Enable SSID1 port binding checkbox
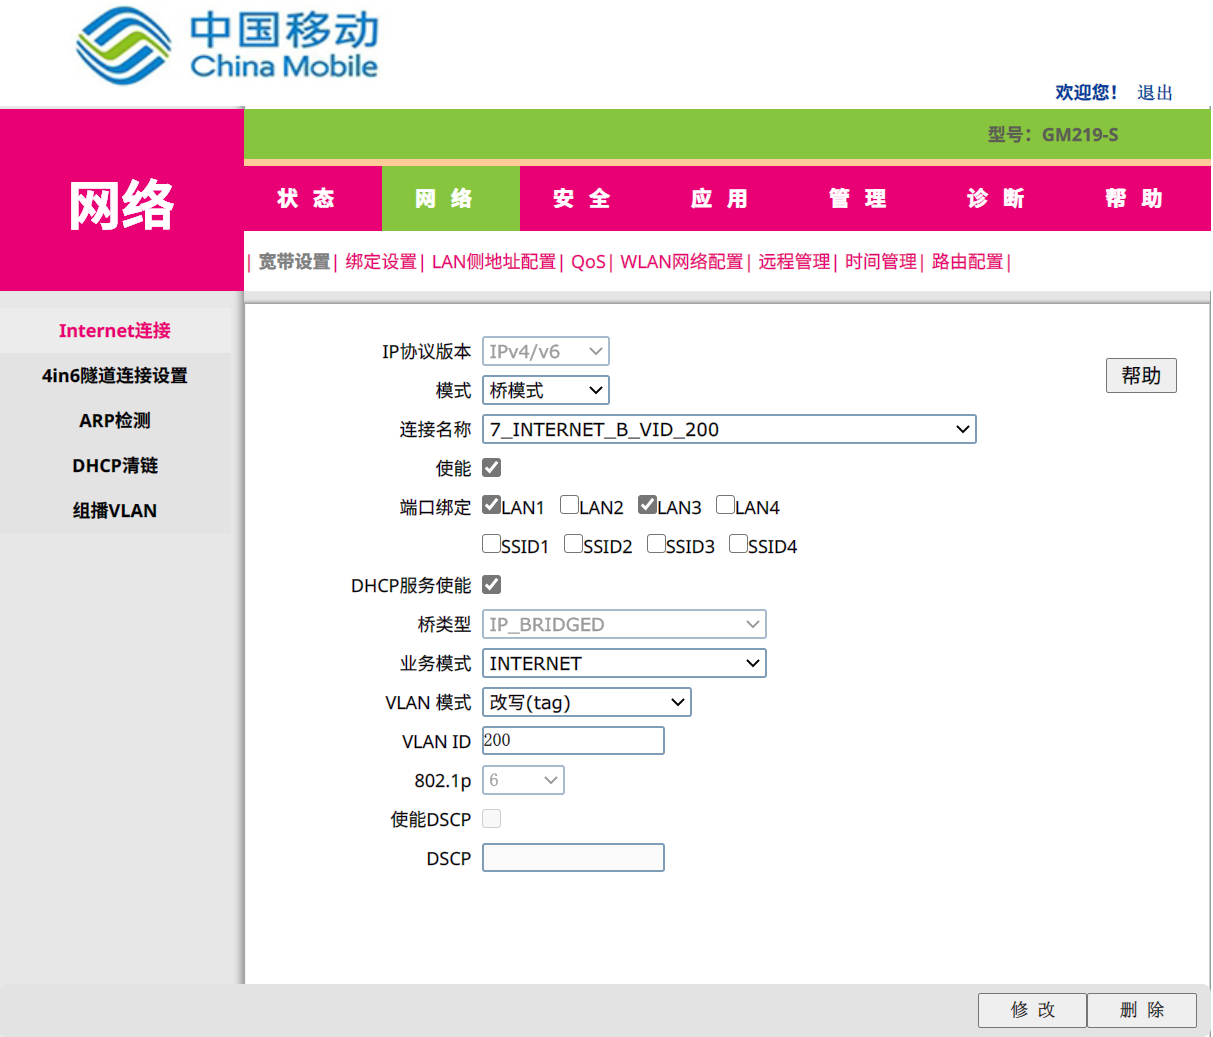This screenshot has width=1213, height=1037. (x=491, y=544)
